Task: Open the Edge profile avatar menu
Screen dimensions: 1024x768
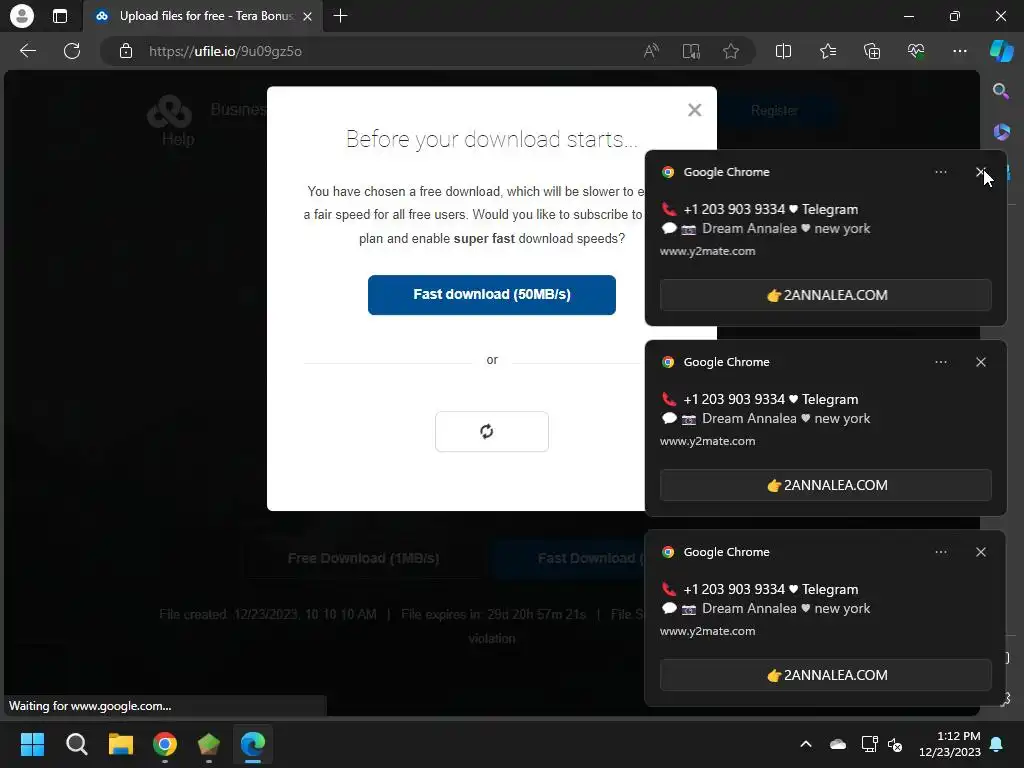Action: pos(22,16)
